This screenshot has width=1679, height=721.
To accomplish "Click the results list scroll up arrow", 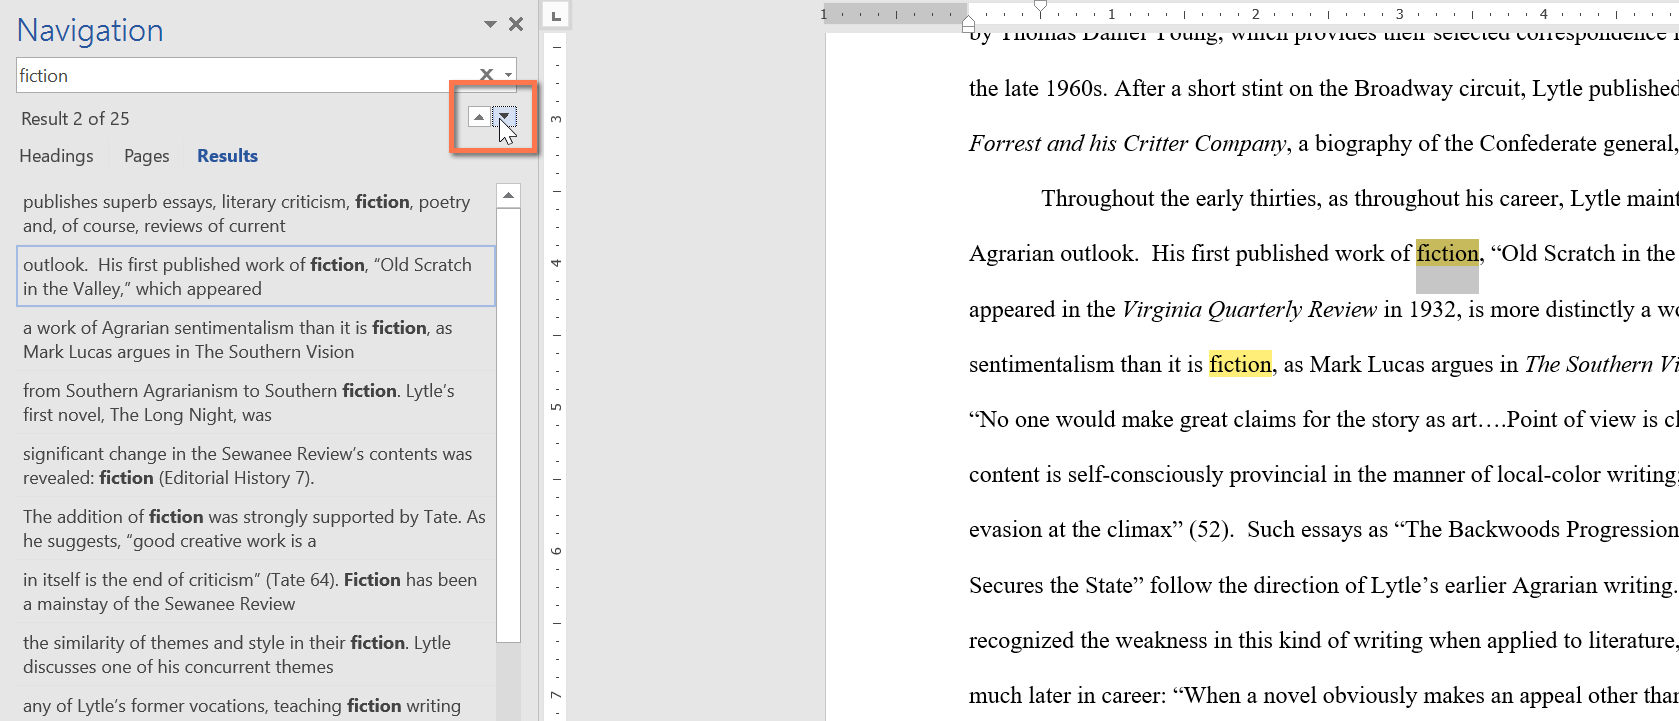I will [x=508, y=196].
